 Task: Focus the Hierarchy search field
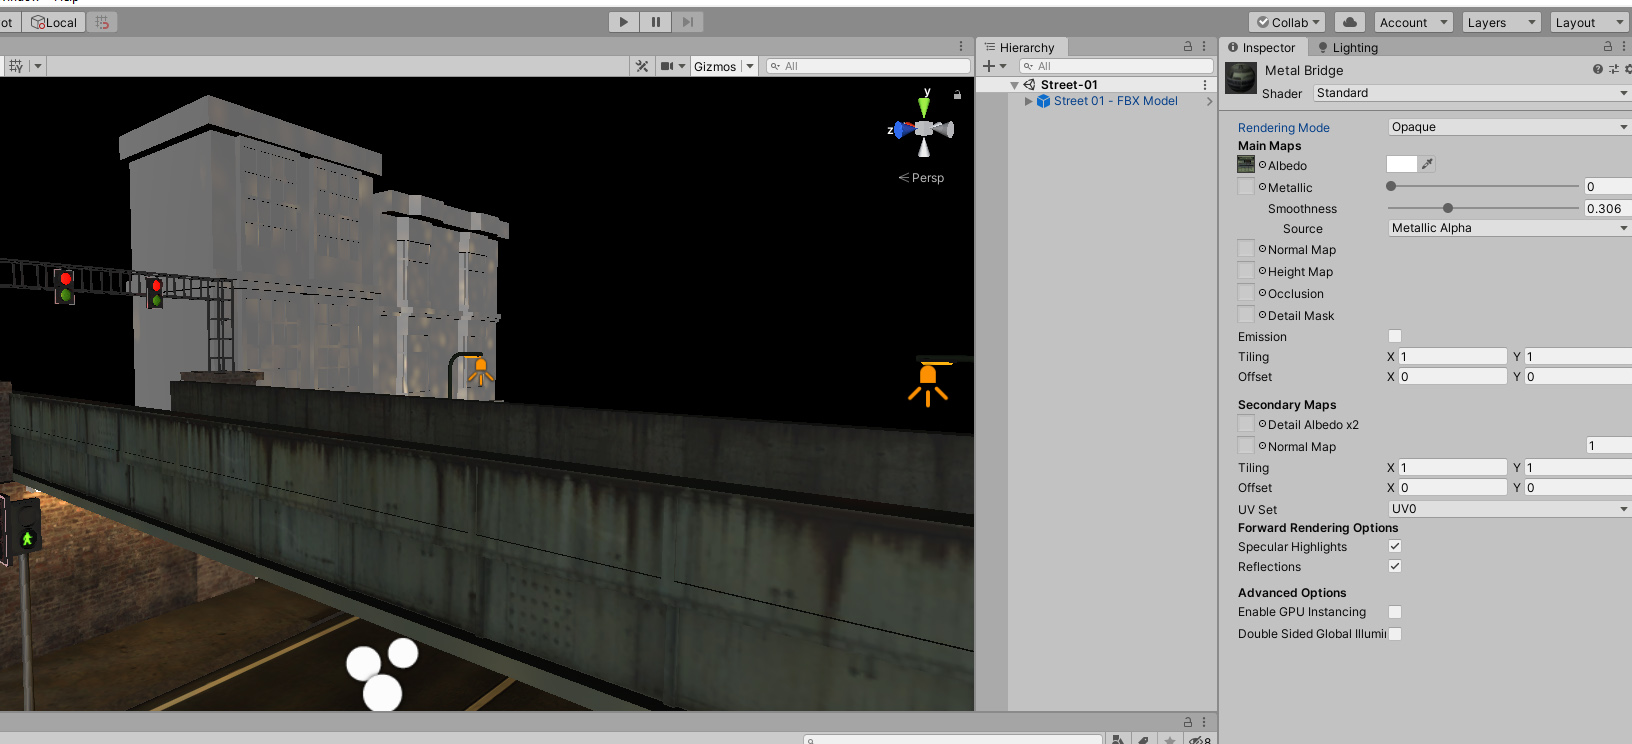point(1116,66)
